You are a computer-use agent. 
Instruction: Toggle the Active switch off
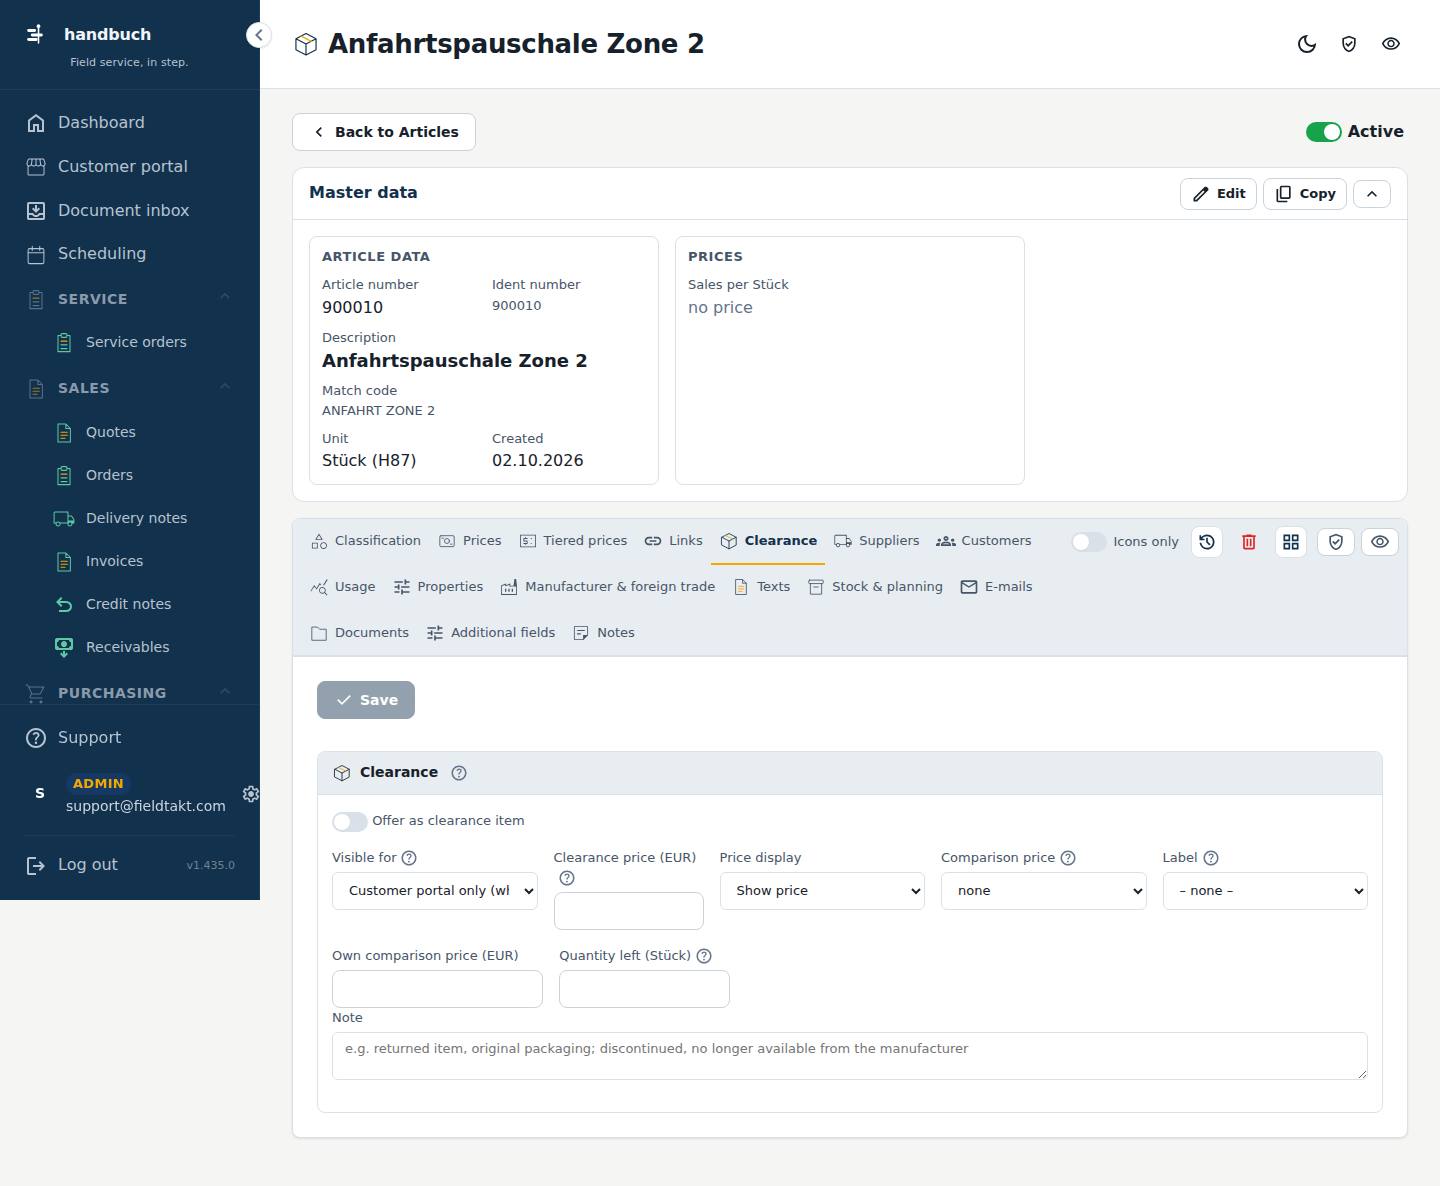pos(1324,132)
